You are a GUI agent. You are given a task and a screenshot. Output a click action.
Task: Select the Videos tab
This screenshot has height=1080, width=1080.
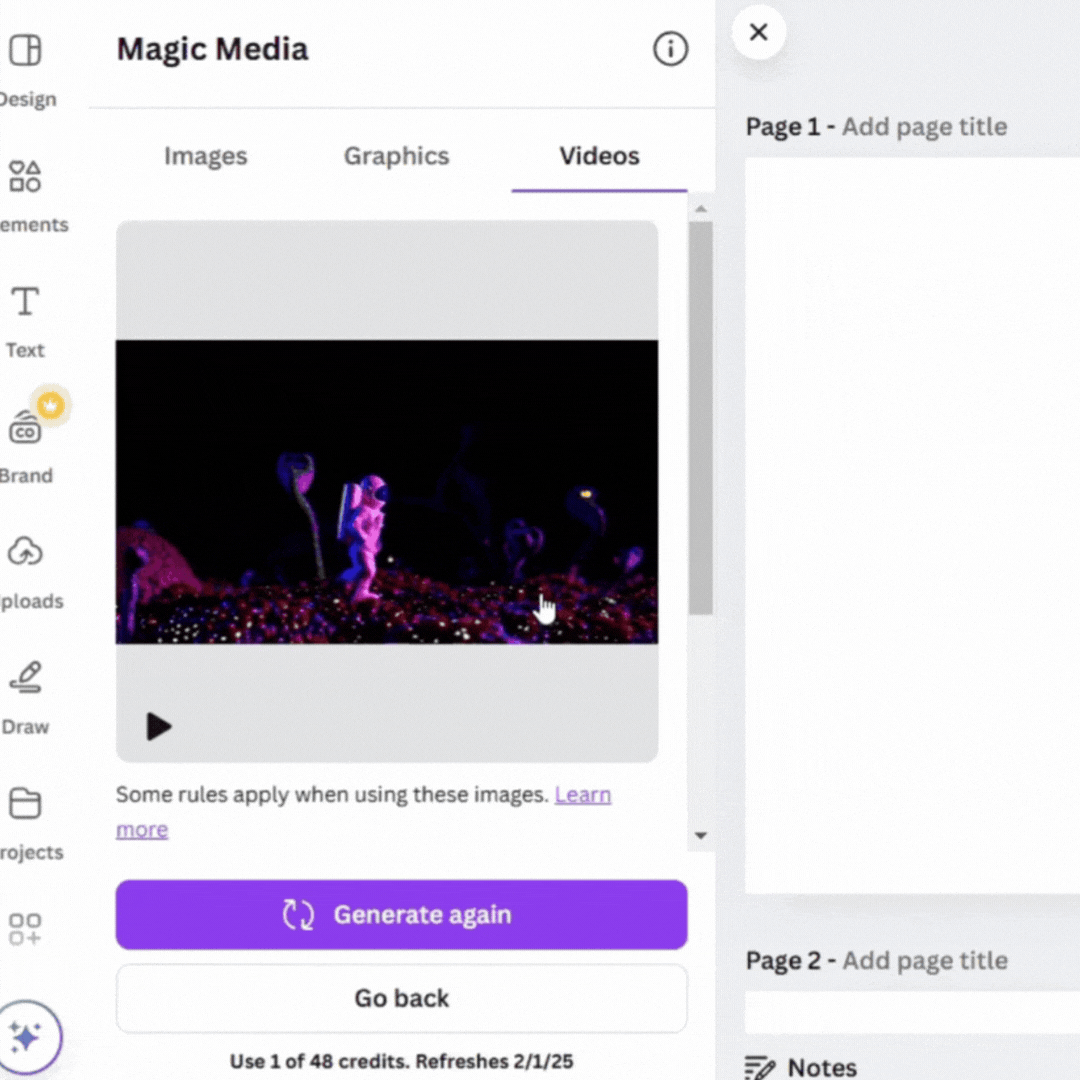click(x=599, y=156)
